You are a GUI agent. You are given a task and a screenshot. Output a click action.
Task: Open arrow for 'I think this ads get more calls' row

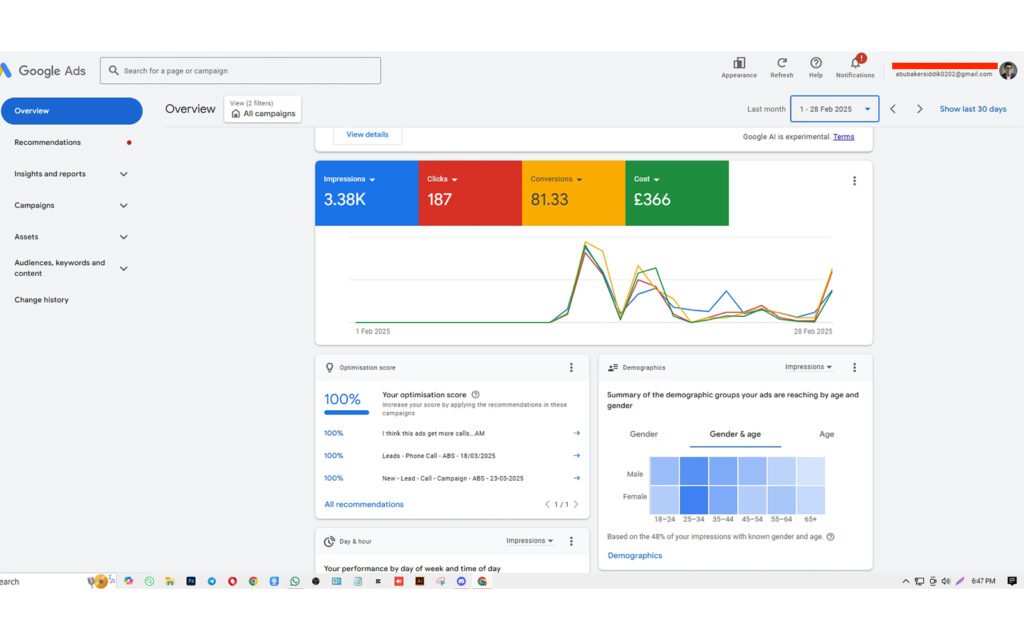point(577,433)
